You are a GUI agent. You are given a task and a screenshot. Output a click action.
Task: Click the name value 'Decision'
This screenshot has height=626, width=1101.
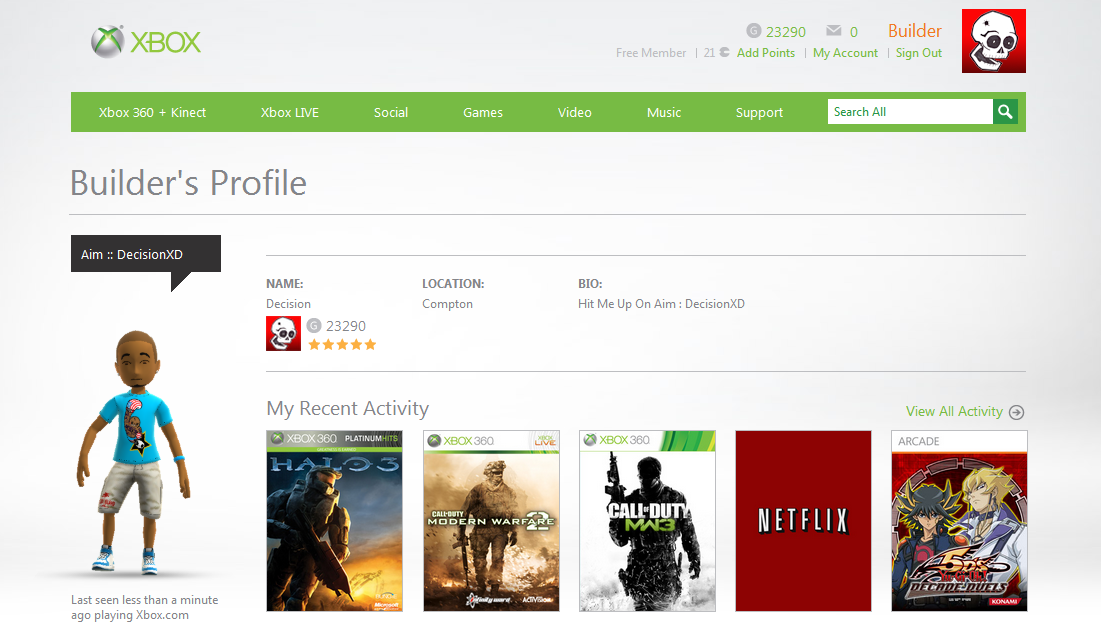[x=288, y=304]
